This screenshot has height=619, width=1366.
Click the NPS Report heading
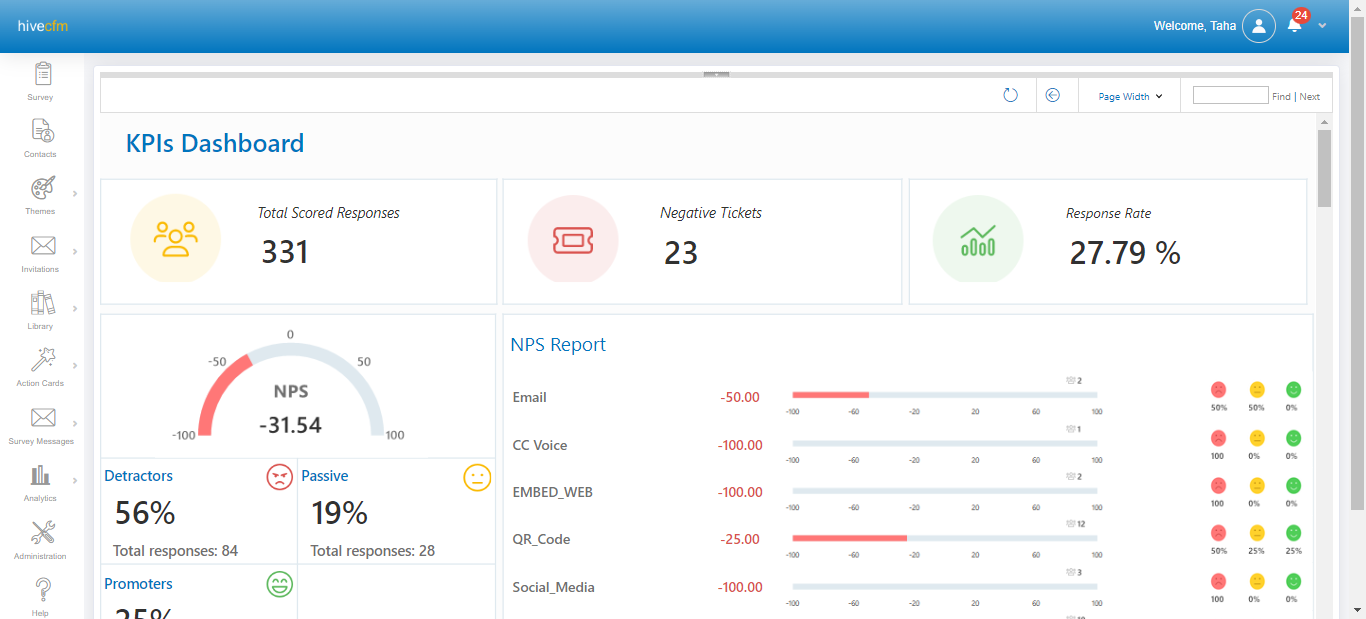[558, 345]
